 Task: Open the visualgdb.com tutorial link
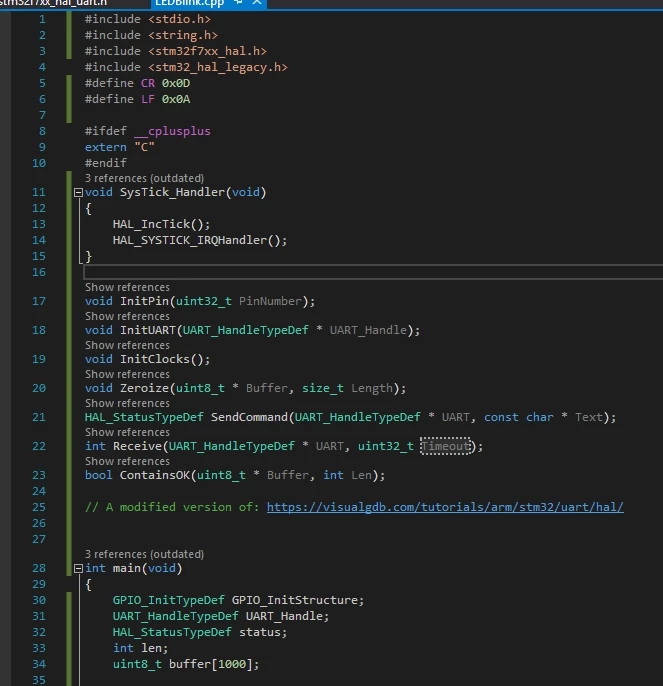click(x=445, y=507)
